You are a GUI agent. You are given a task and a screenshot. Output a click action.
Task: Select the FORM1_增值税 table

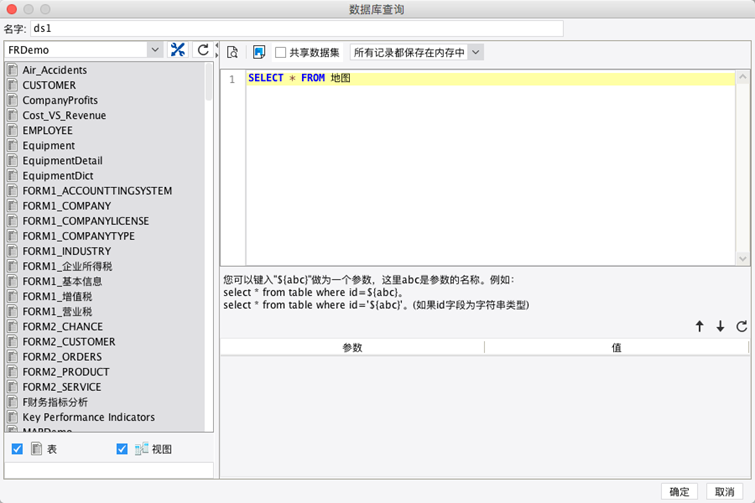(57, 296)
